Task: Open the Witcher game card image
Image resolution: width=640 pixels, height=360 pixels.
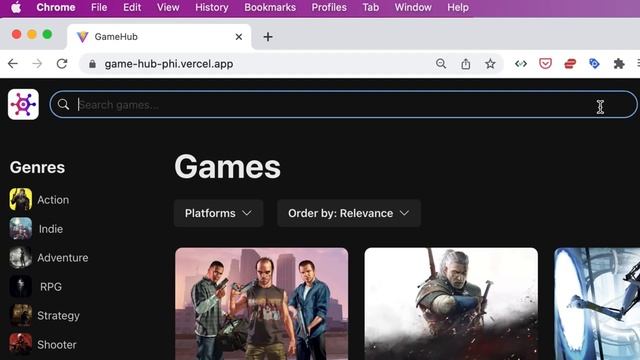Action: [451, 304]
